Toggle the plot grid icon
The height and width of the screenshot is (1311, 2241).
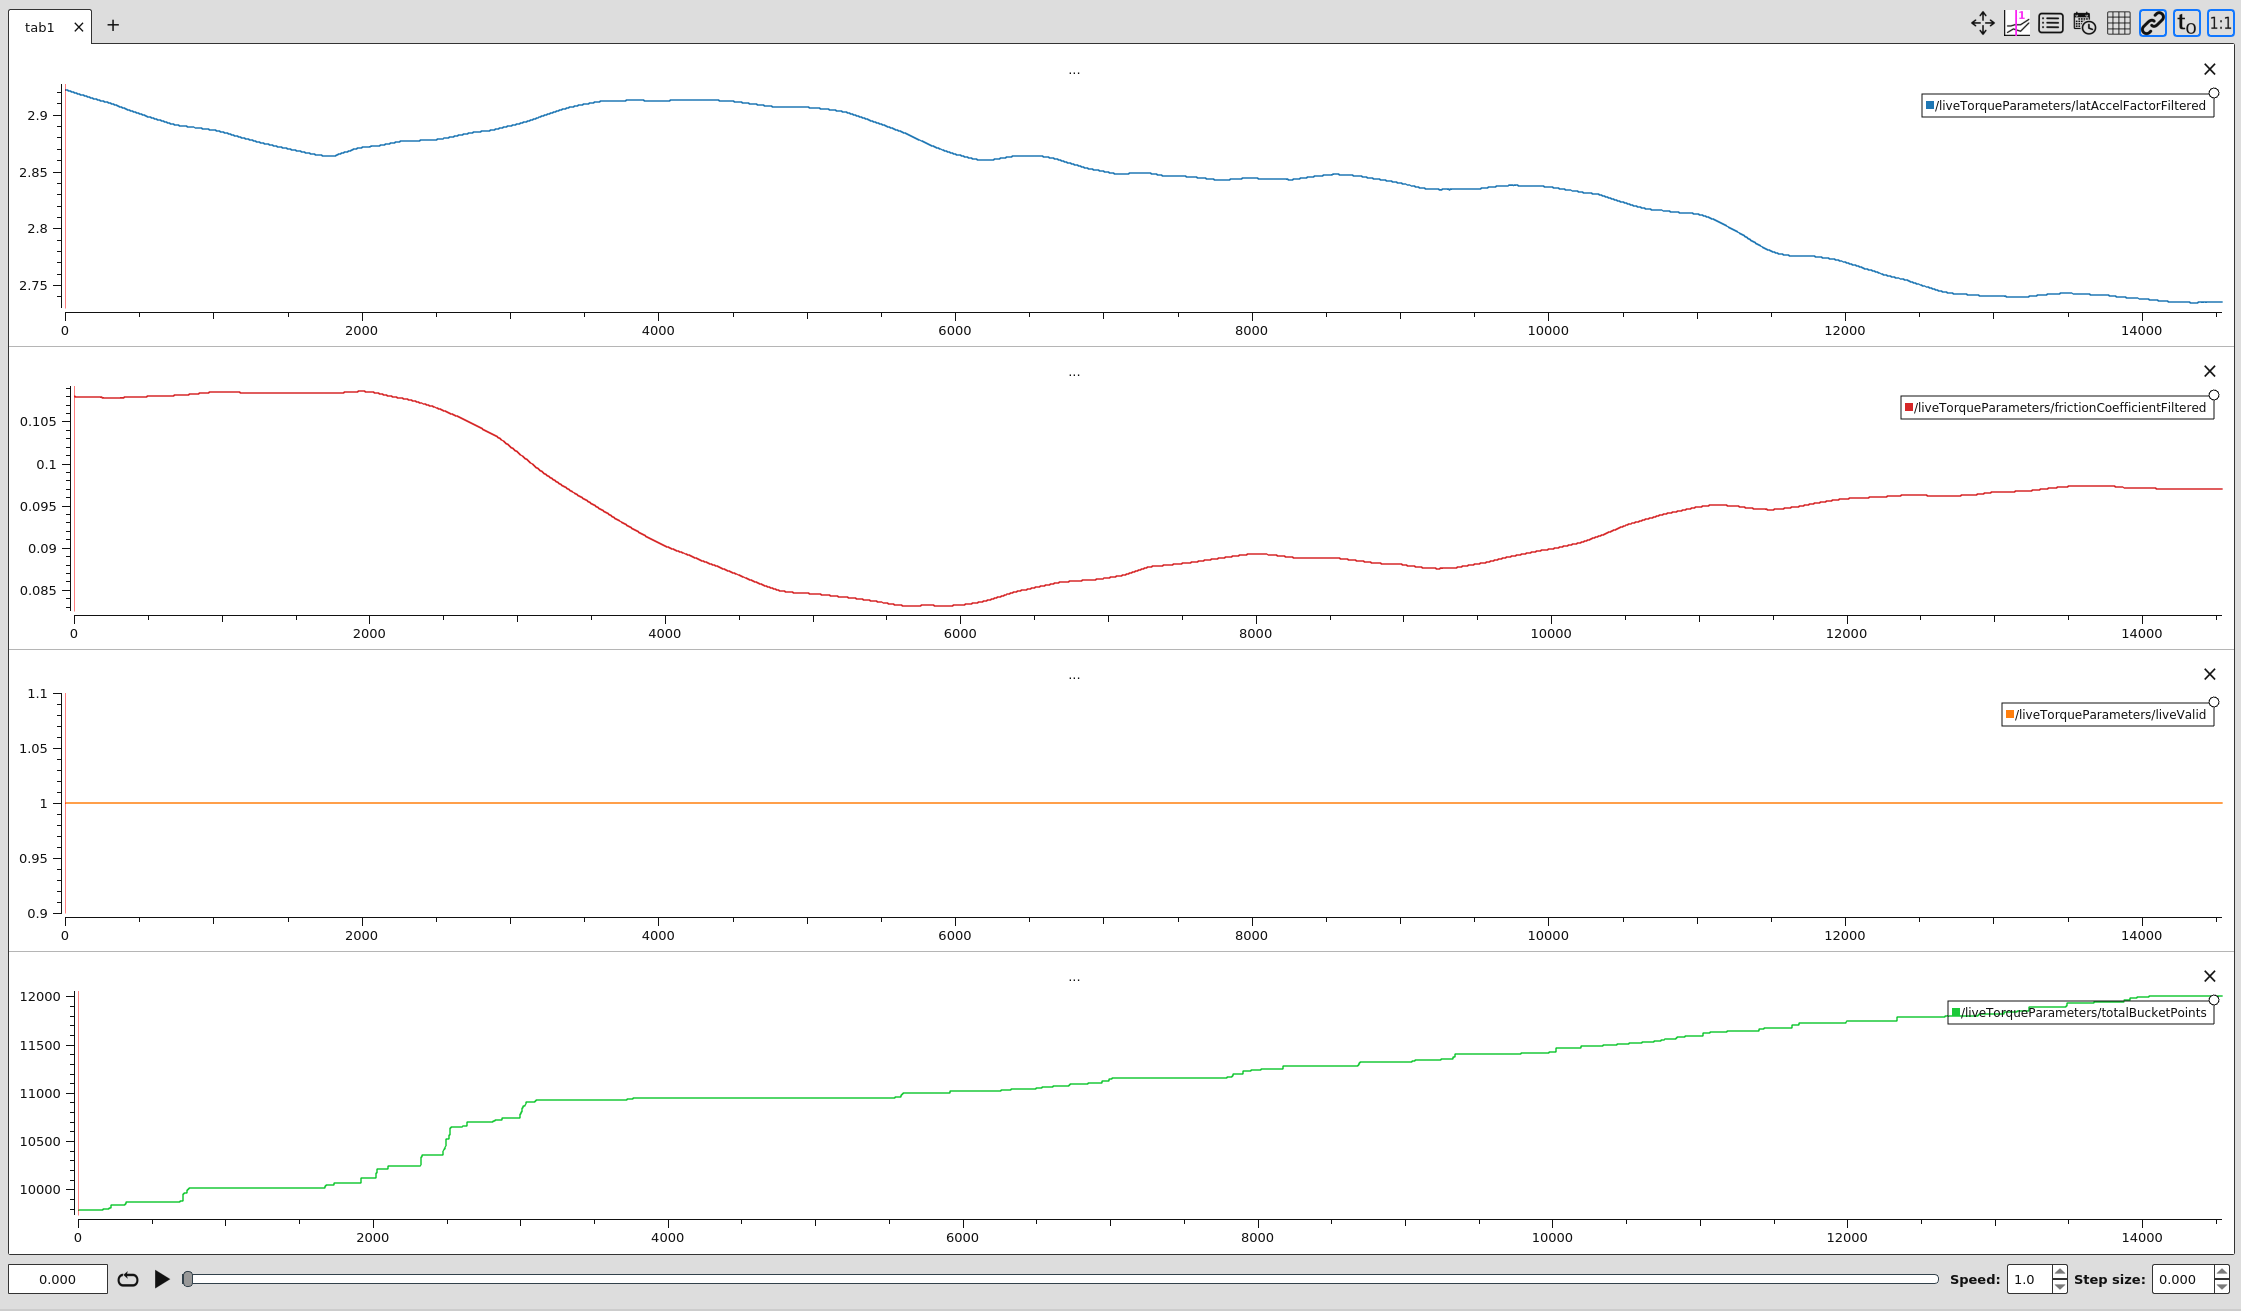[x=2118, y=23]
